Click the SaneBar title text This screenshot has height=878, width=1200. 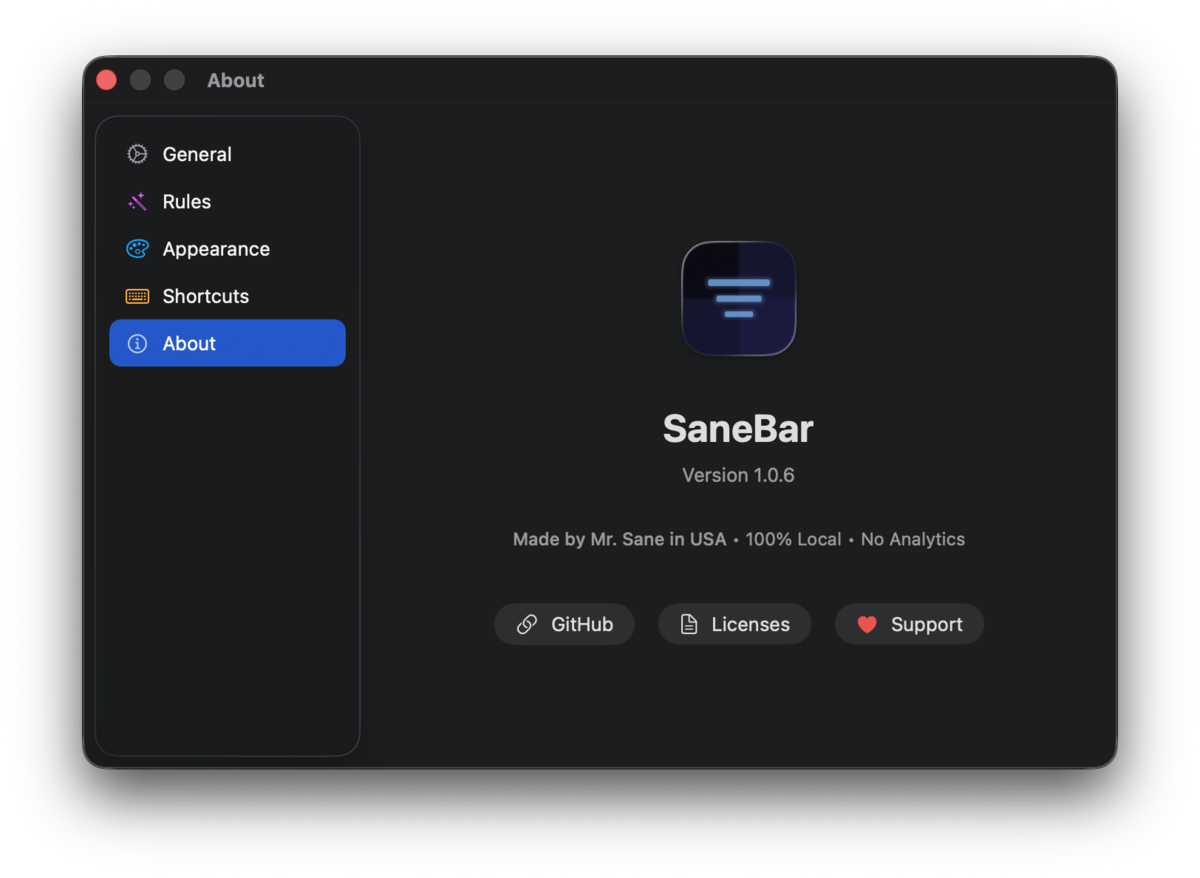[x=738, y=429]
